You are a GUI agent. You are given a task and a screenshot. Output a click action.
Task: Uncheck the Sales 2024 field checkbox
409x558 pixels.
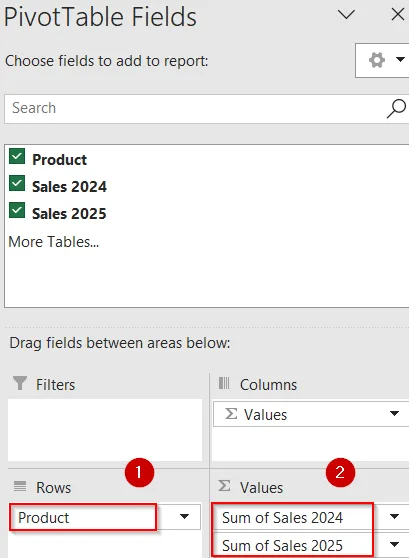click(17, 183)
